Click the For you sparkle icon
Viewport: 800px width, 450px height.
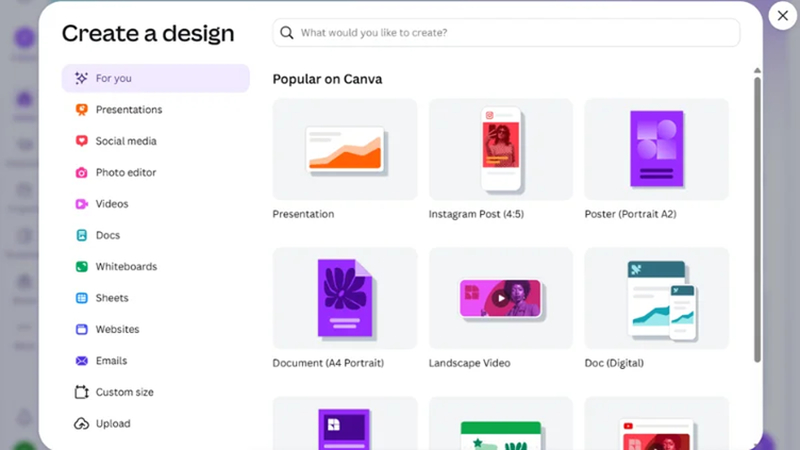[81, 78]
